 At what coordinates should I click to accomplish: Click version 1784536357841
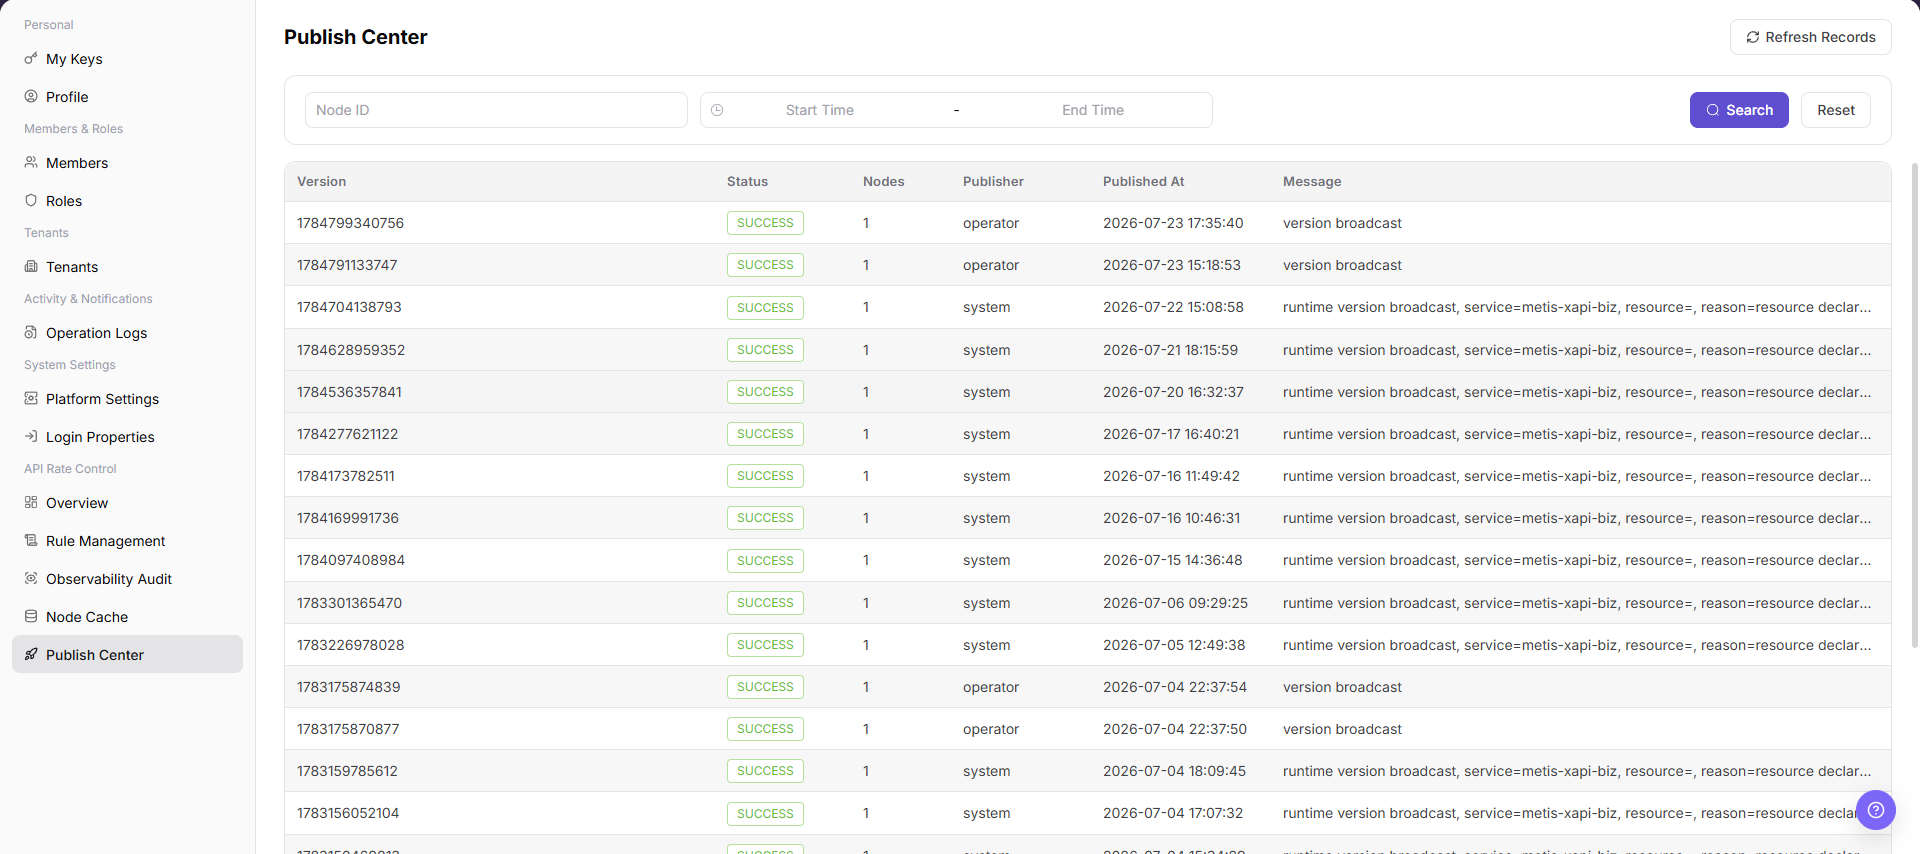(x=349, y=392)
